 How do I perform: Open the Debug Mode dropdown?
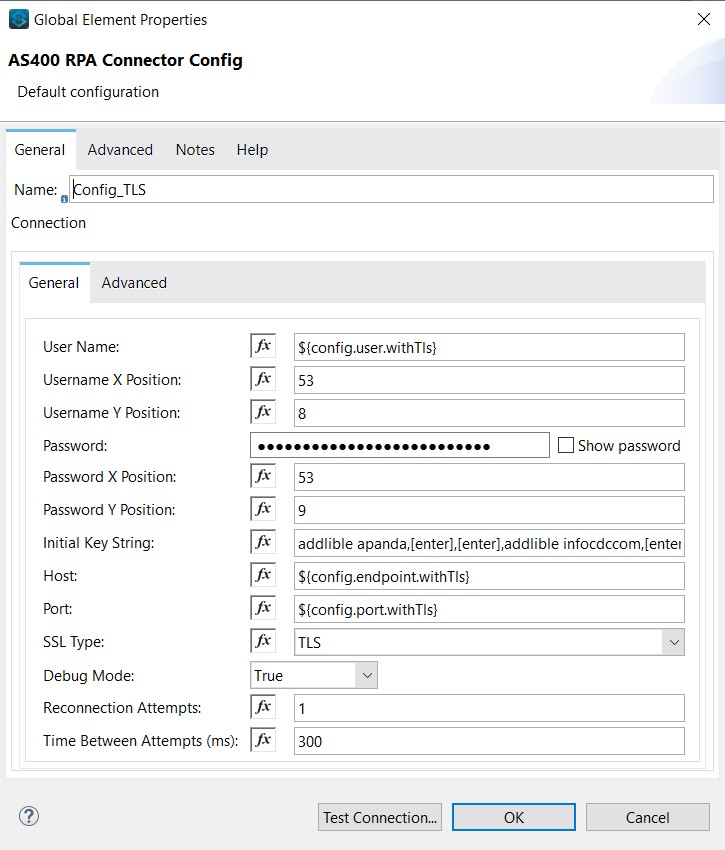tap(367, 675)
